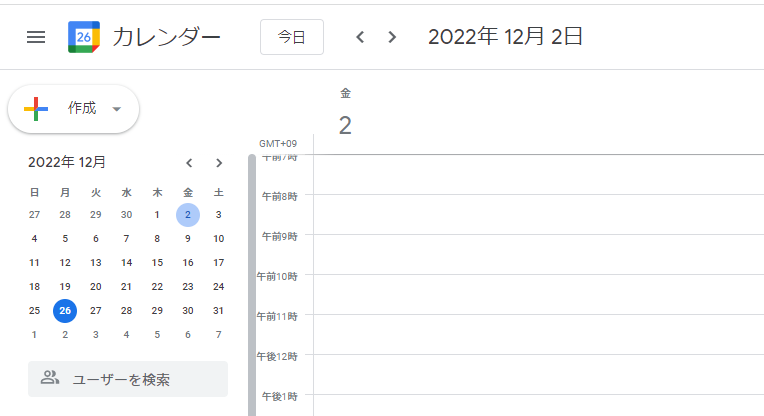
Task: Select December 15 in mini calendar
Action: pos(157,262)
